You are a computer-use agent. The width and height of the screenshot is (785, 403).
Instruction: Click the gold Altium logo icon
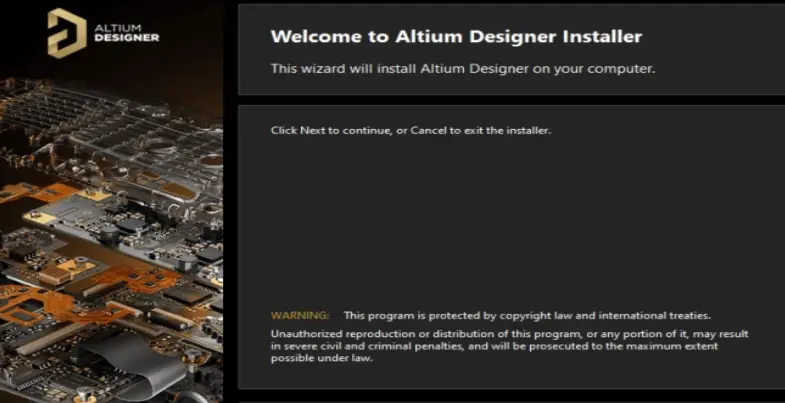coord(67,33)
